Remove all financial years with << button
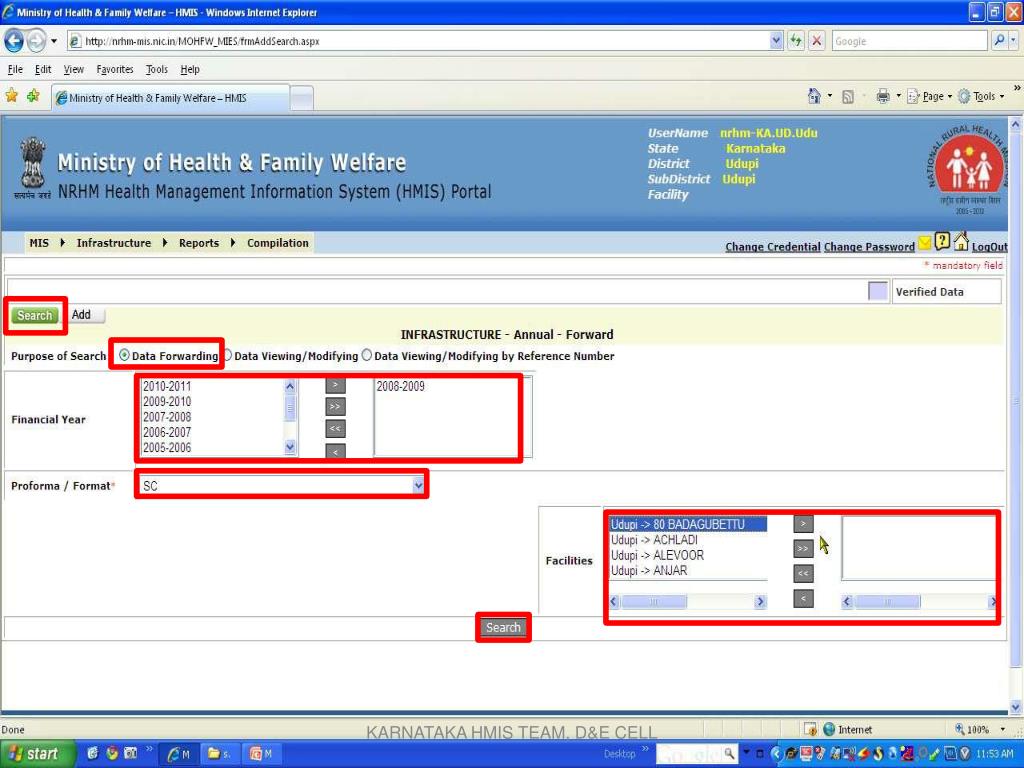The image size is (1024, 768). pos(335,429)
